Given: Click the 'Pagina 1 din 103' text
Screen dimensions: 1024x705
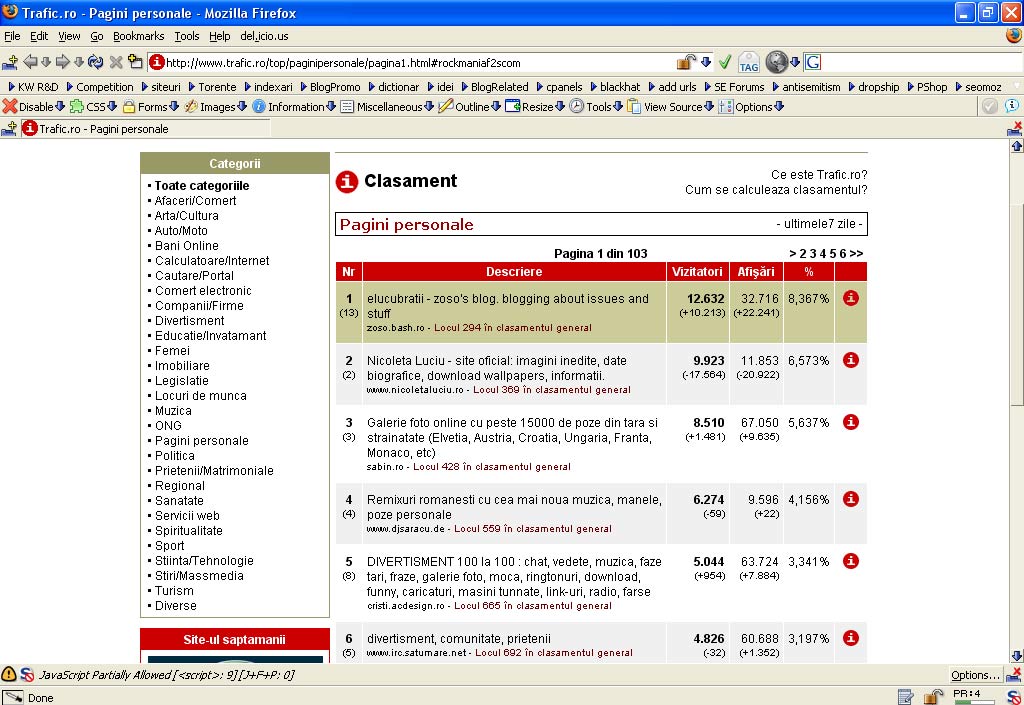Looking at the screenshot, I should [x=601, y=253].
